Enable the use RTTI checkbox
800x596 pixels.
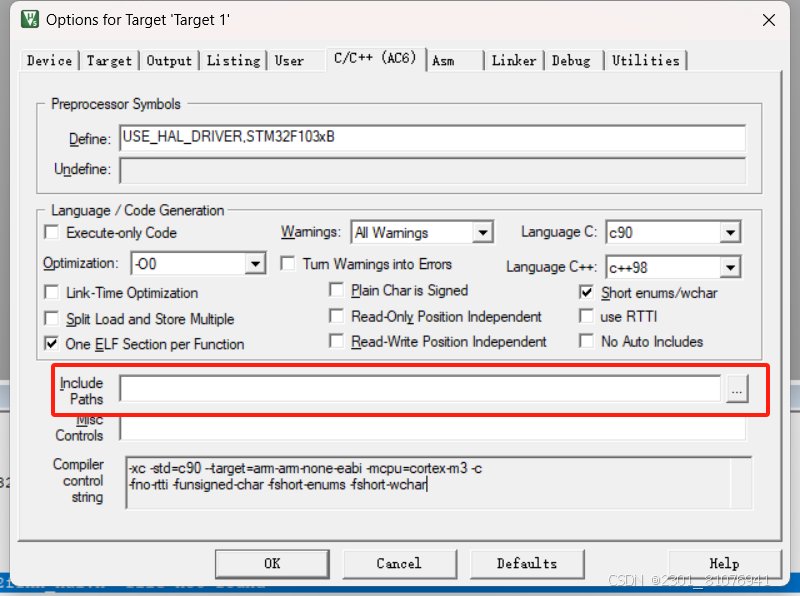coord(586,316)
